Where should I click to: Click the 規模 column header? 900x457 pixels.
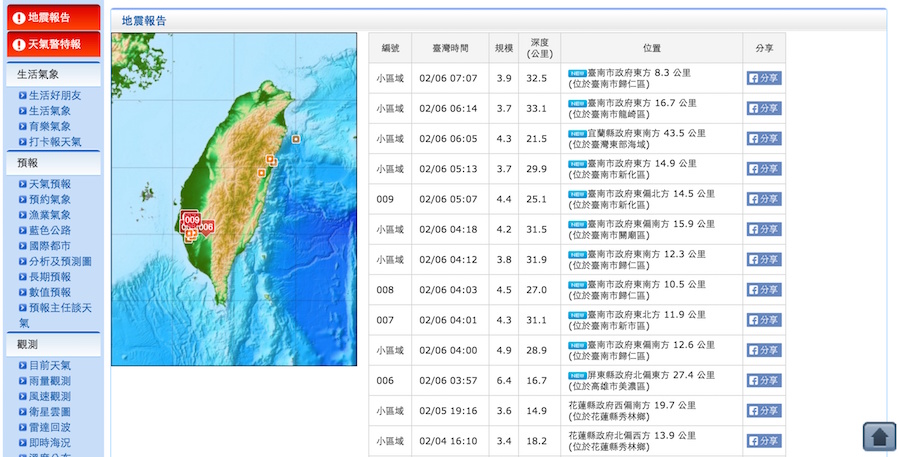(504, 48)
